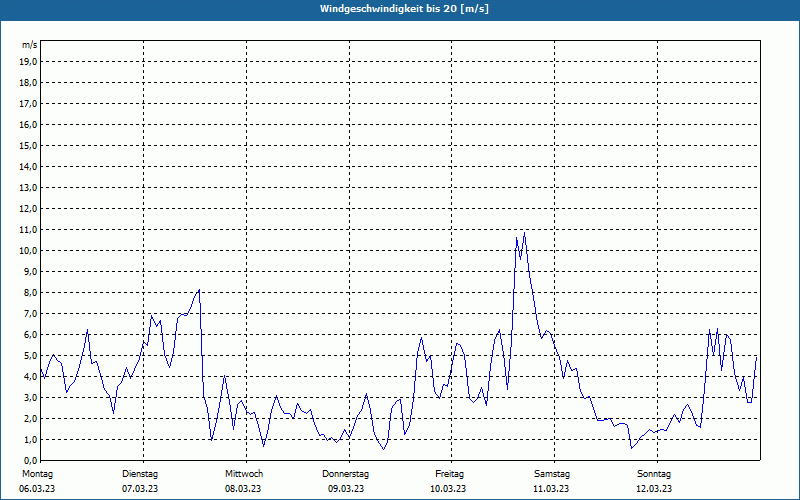This screenshot has width=800, height=500.
Task: Select the 15,0 y-axis label
Action: pyautogui.click(x=28, y=145)
